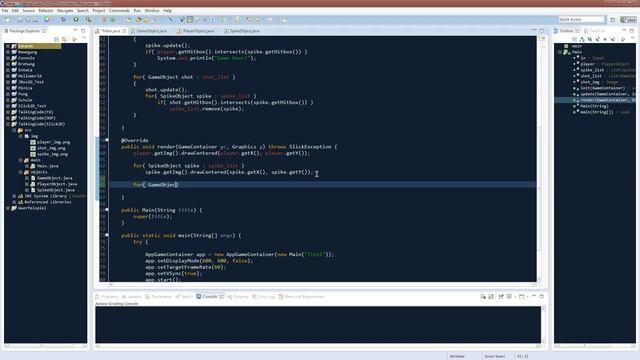Minimize the Package Explorer view
This screenshot has height=360, width=640.
point(75,31)
